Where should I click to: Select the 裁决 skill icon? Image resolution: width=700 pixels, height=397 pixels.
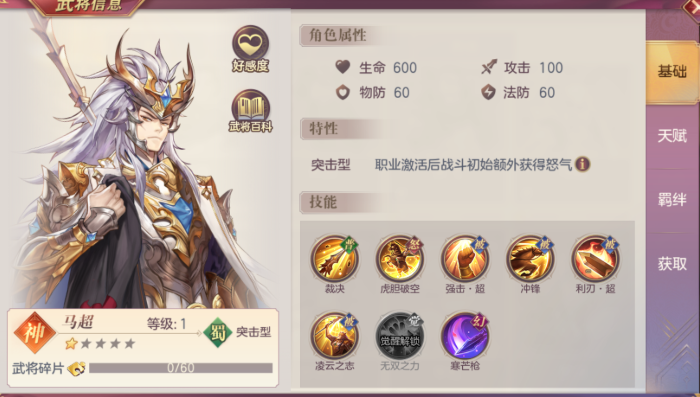335,258
